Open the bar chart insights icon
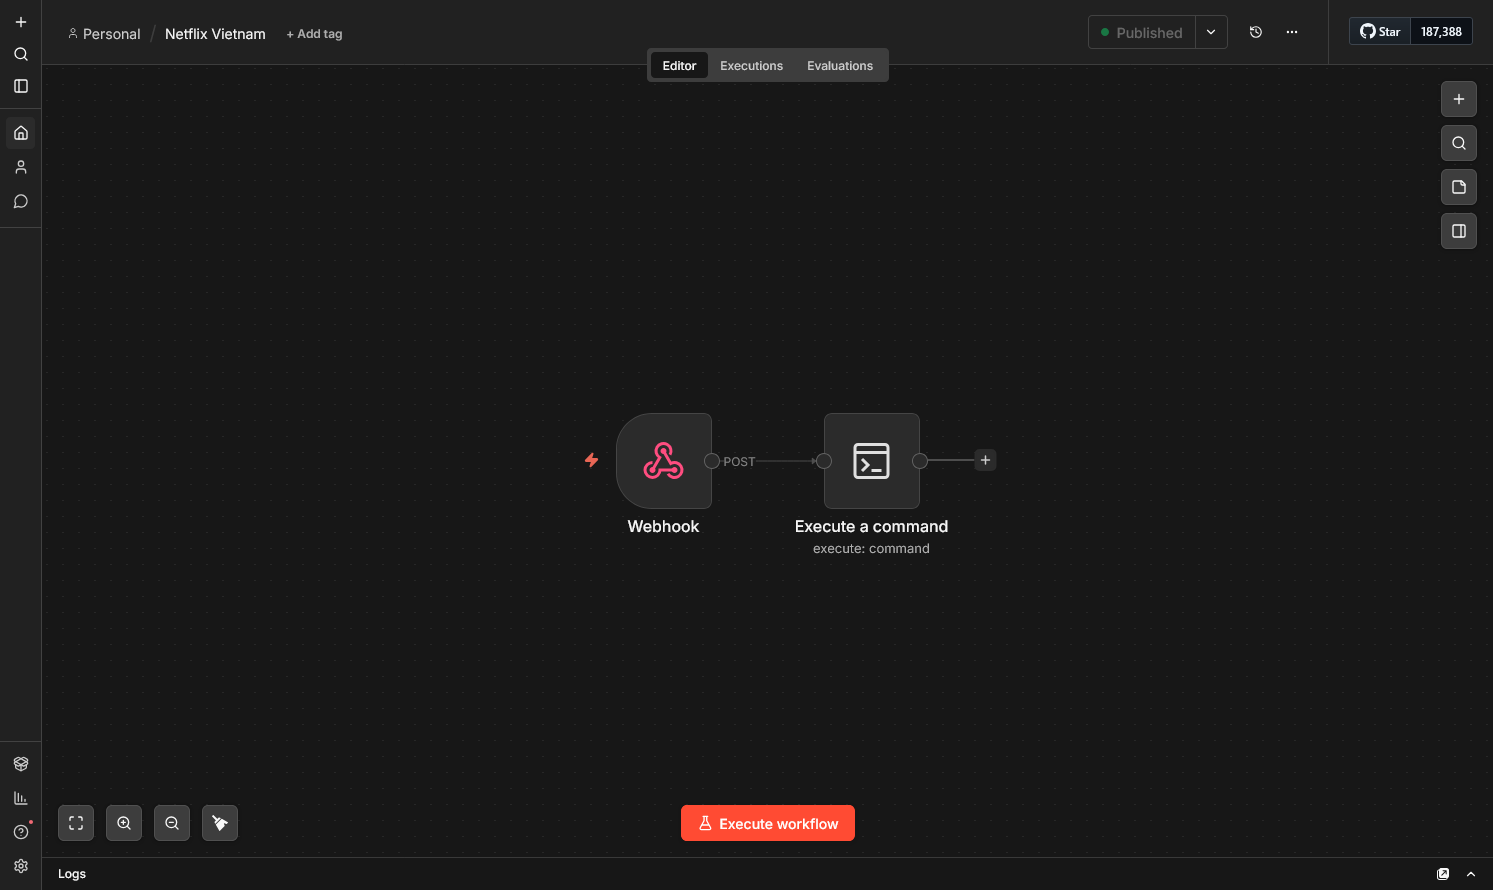The width and height of the screenshot is (1493, 890). coord(21,798)
